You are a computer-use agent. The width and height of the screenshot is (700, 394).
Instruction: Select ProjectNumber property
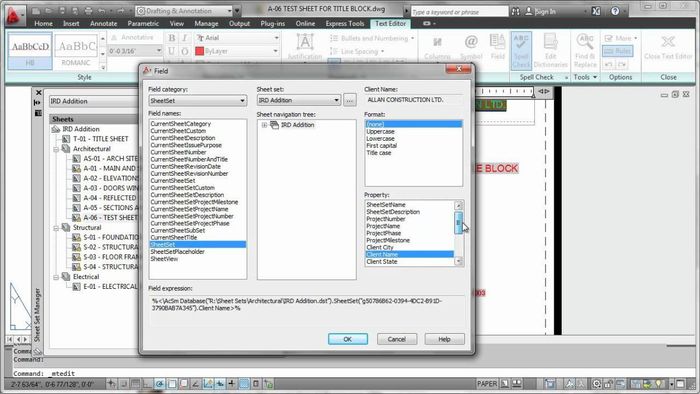[386, 219]
